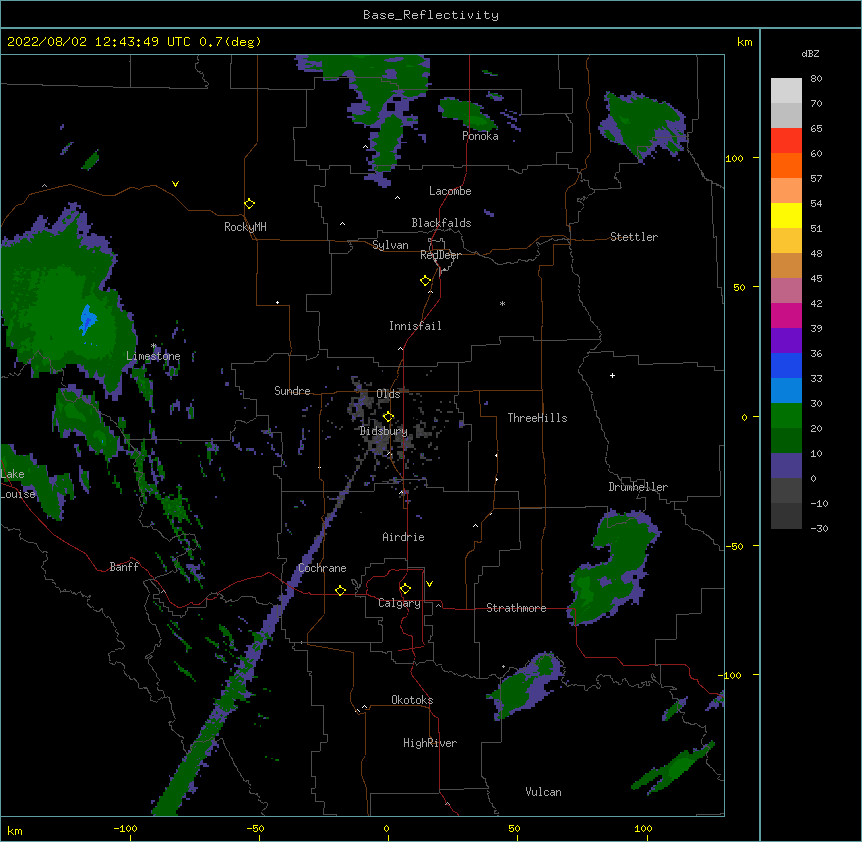Click the Calgary city label
The width and height of the screenshot is (862, 842).
pyautogui.click(x=399, y=603)
